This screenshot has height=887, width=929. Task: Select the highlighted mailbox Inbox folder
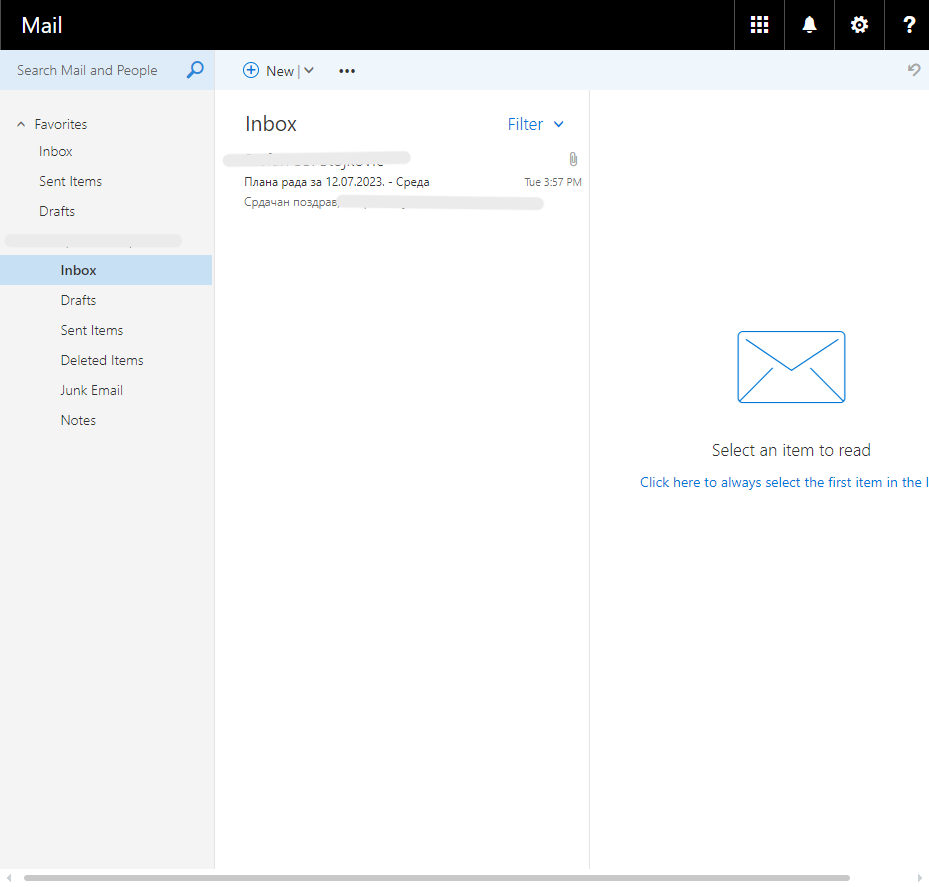(106, 270)
